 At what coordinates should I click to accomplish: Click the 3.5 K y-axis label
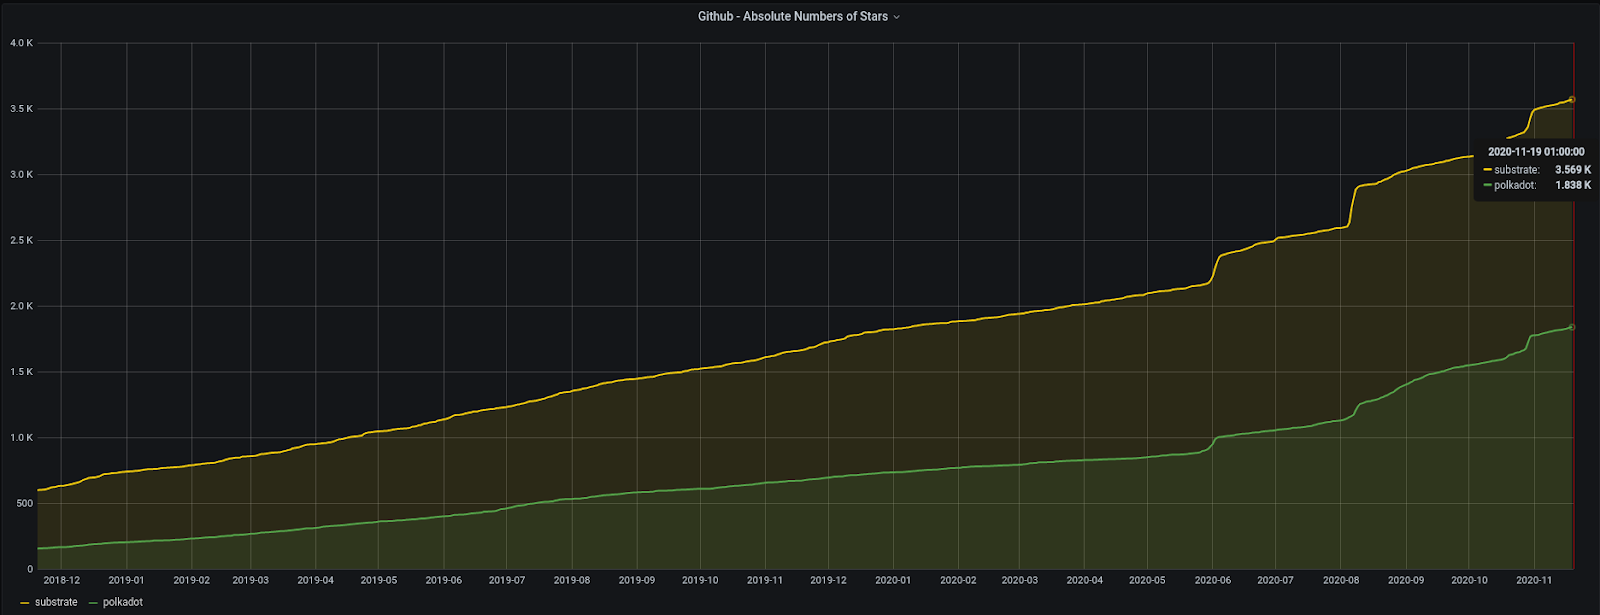tap(21, 109)
